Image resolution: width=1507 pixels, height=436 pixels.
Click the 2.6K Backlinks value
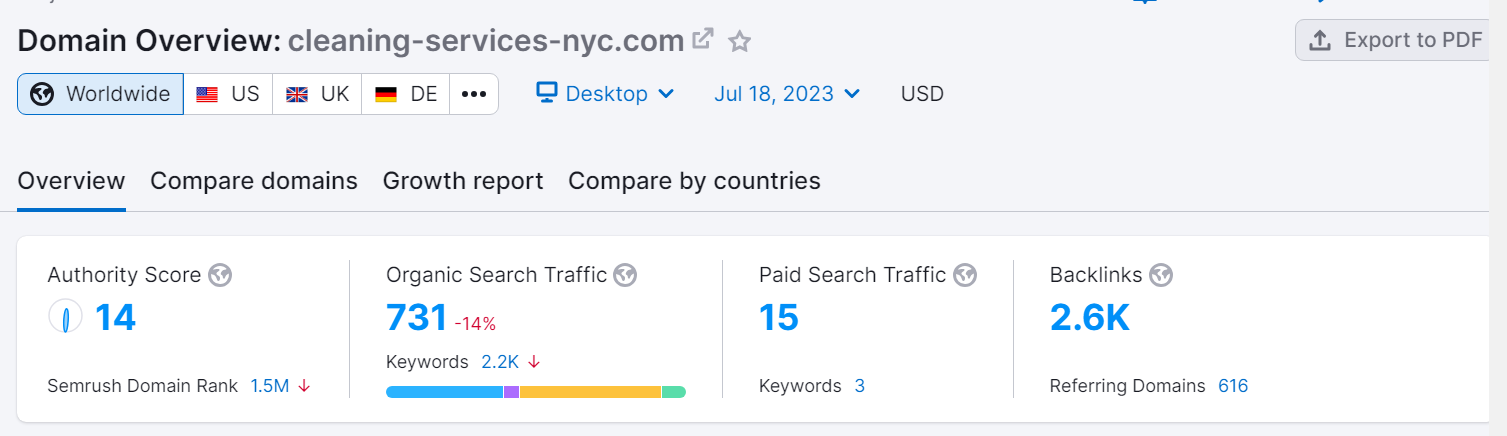pyautogui.click(x=1089, y=318)
